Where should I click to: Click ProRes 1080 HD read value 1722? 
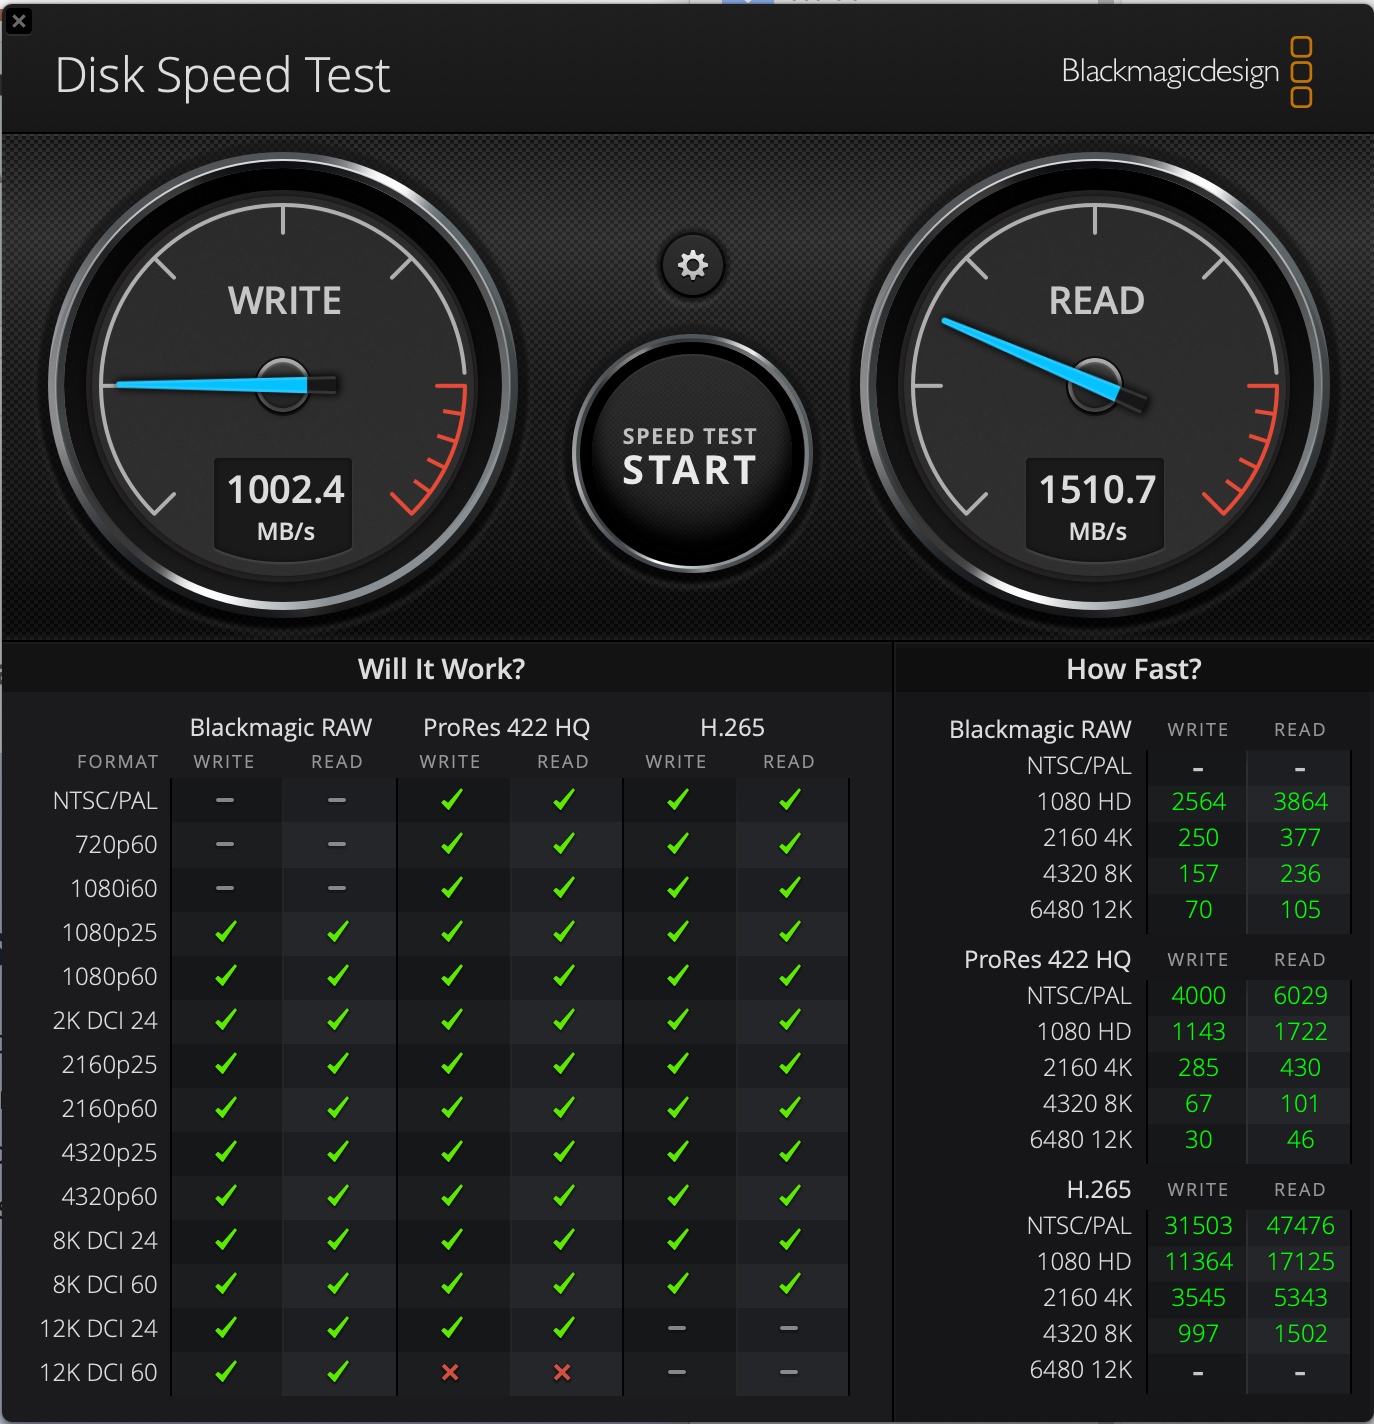1300,1032
